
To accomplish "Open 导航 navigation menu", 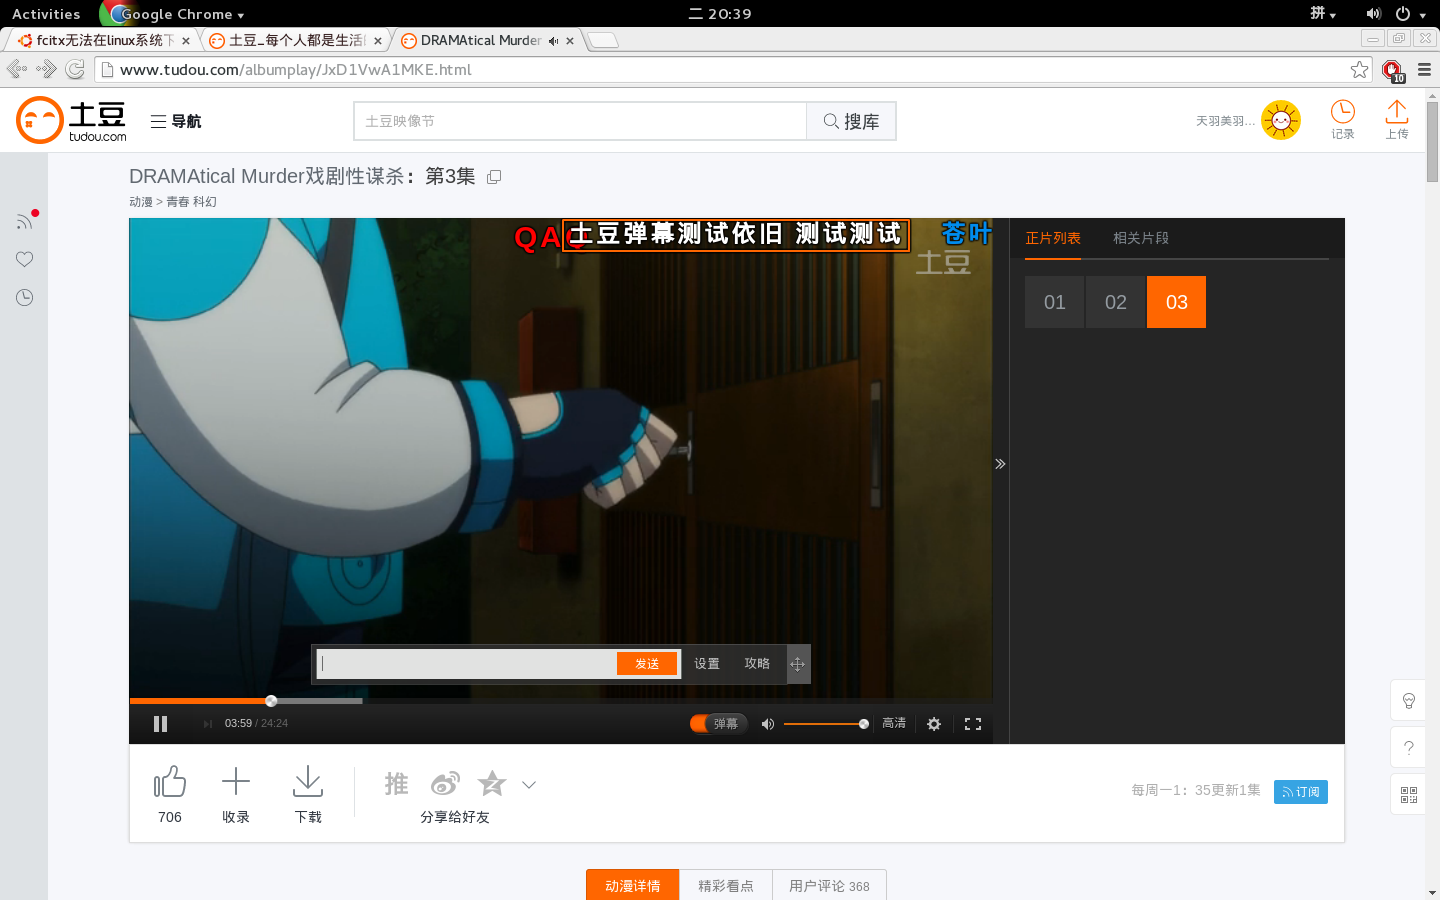I will [176, 121].
